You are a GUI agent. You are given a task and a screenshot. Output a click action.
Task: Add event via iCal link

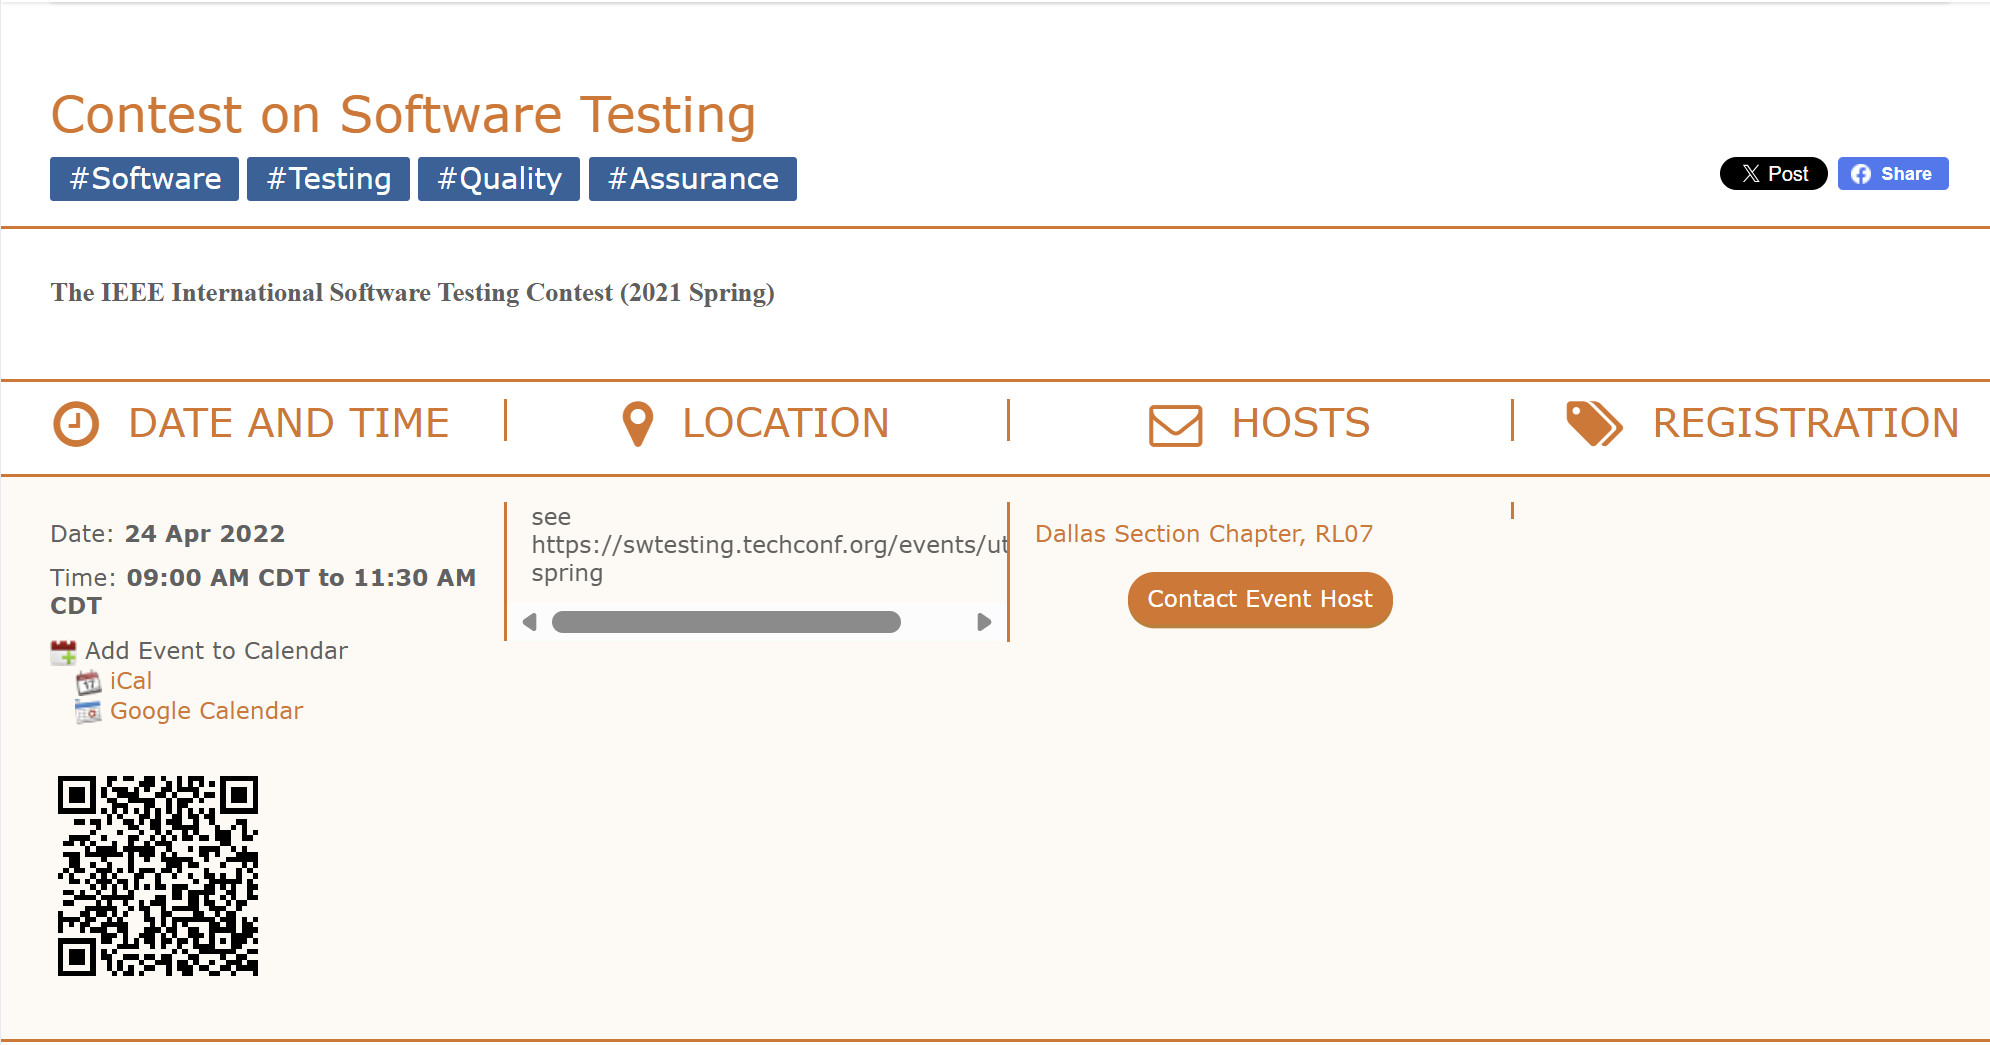click(x=131, y=681)
